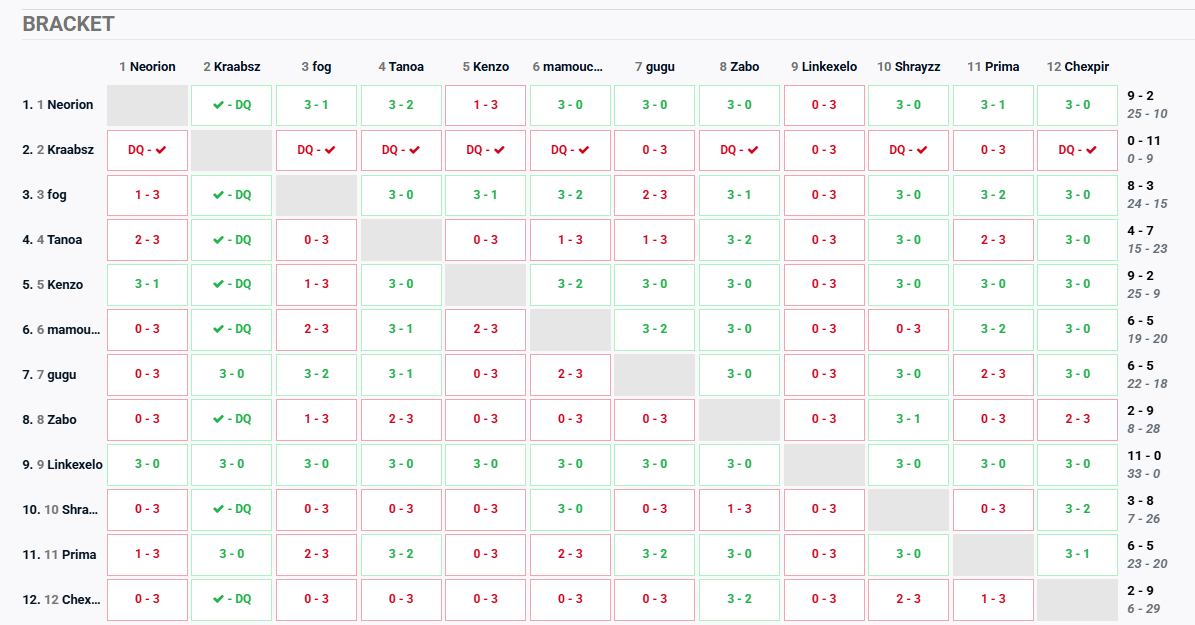Select the Kraabsz column header
Screen dimensions: 1195x625
[232, 67]
